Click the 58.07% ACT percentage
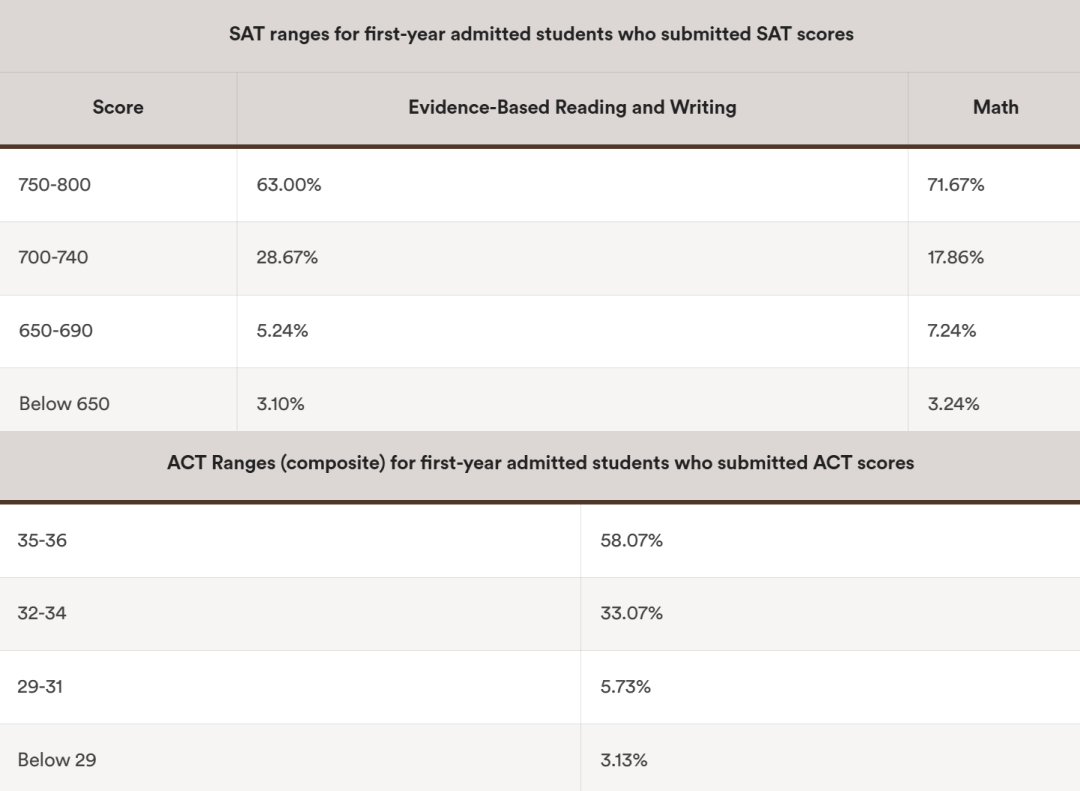 (x=632, y=541)
